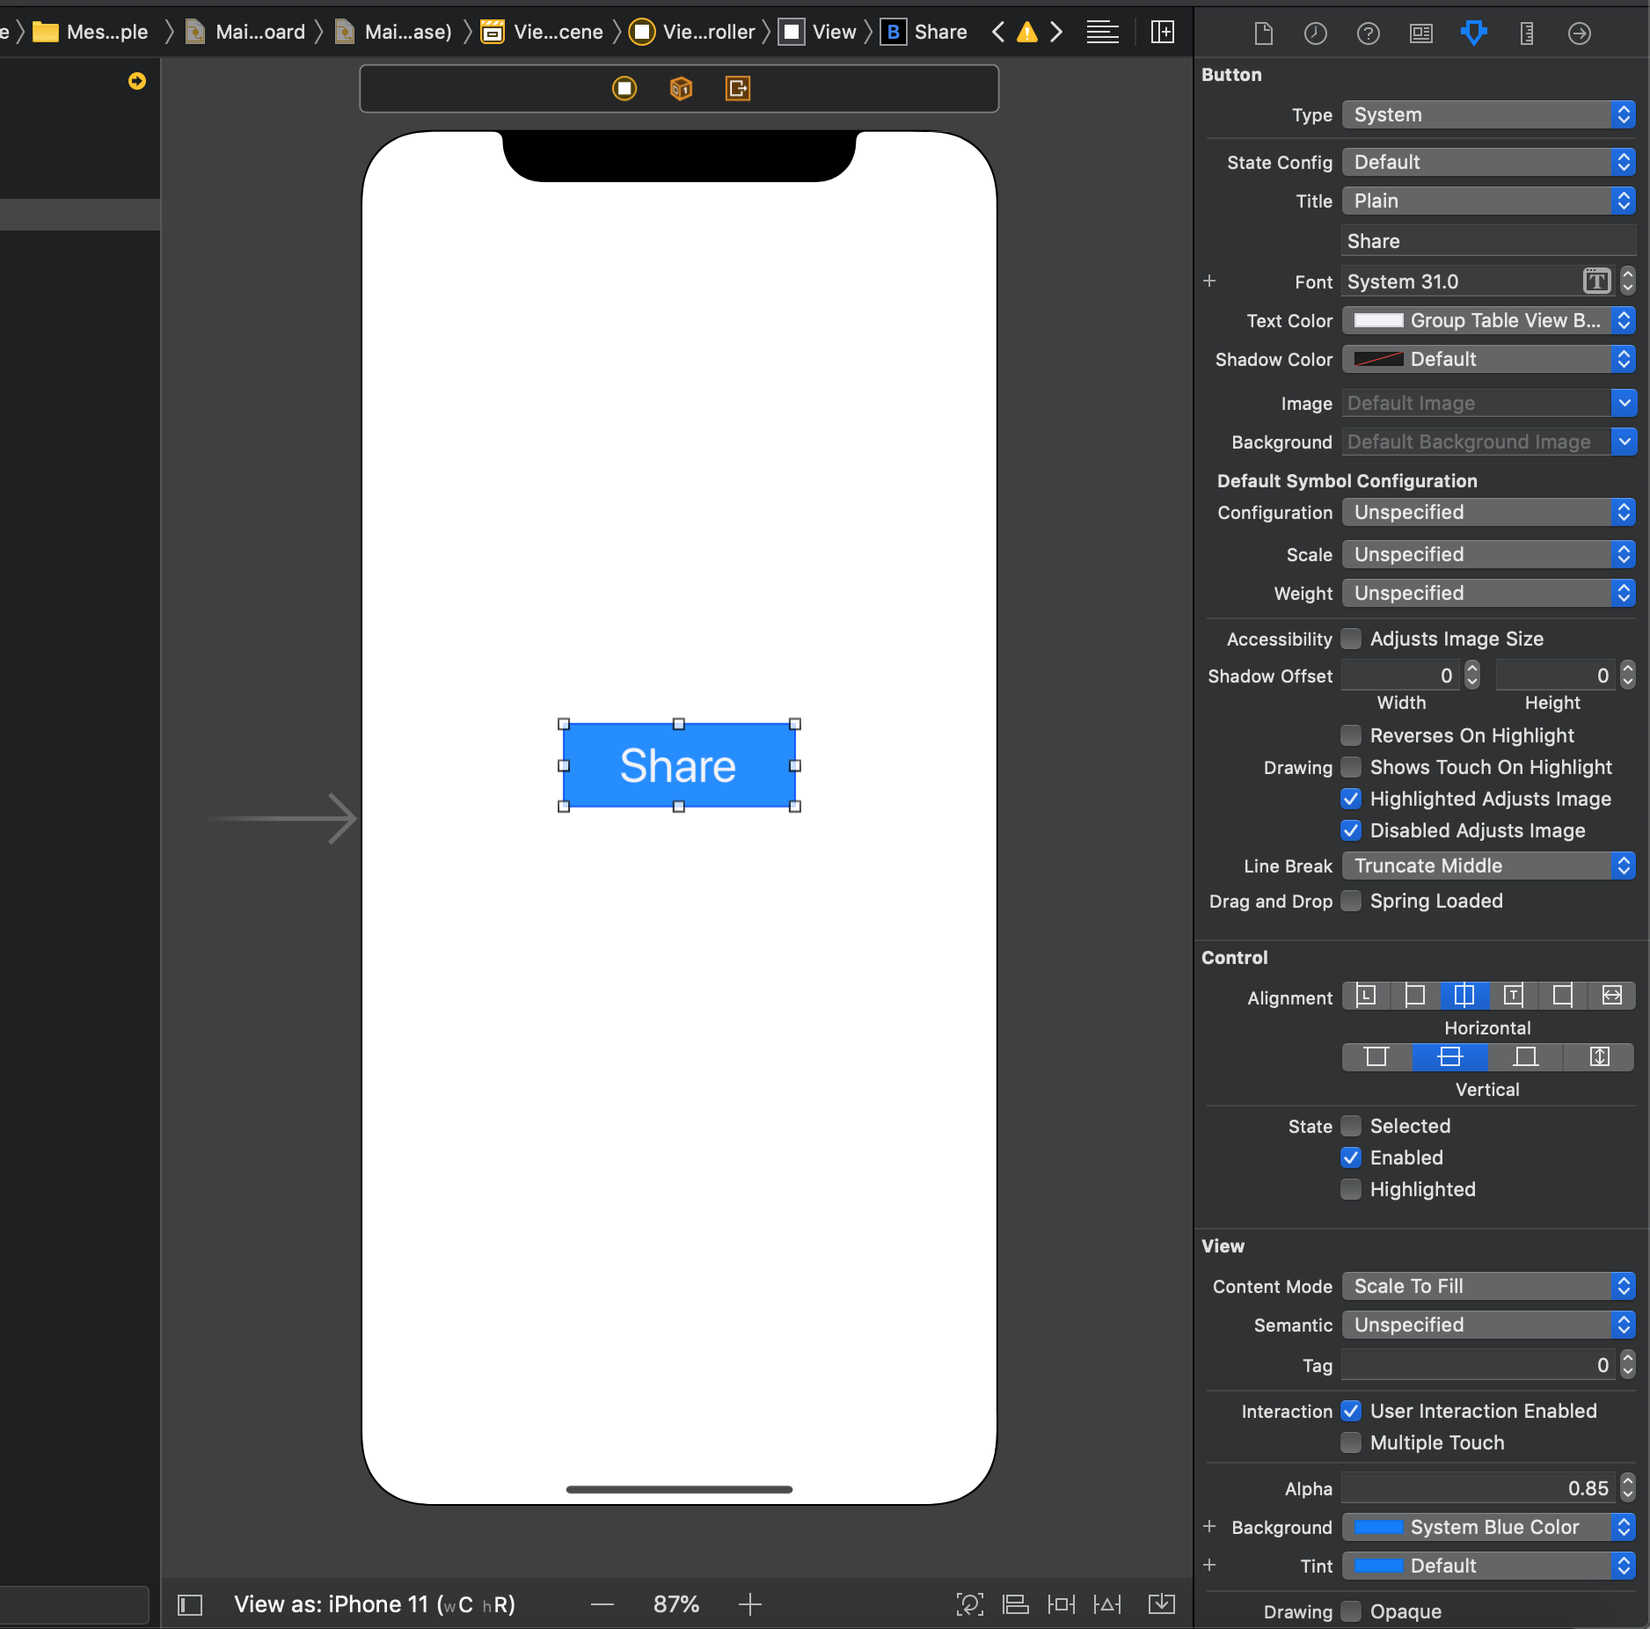Viewport: 1650px width, 1629px height.
Task: Open the Content Mode dropdown
Action: (1488, 1286)
